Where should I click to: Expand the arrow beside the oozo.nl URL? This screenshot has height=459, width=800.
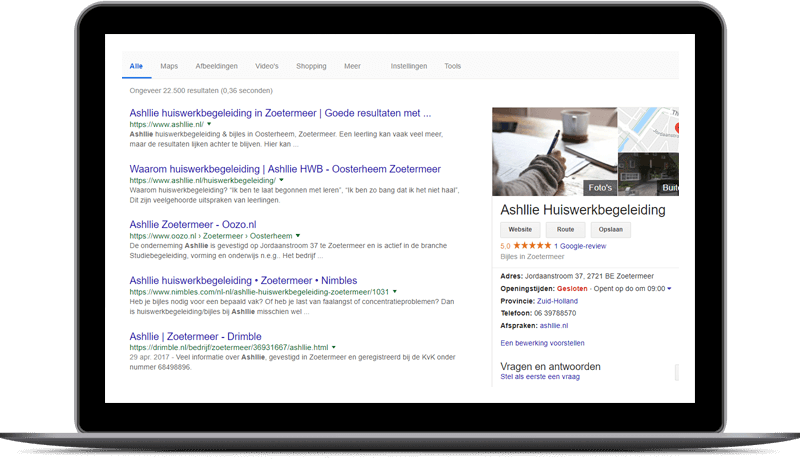click(x=298, y=236)
